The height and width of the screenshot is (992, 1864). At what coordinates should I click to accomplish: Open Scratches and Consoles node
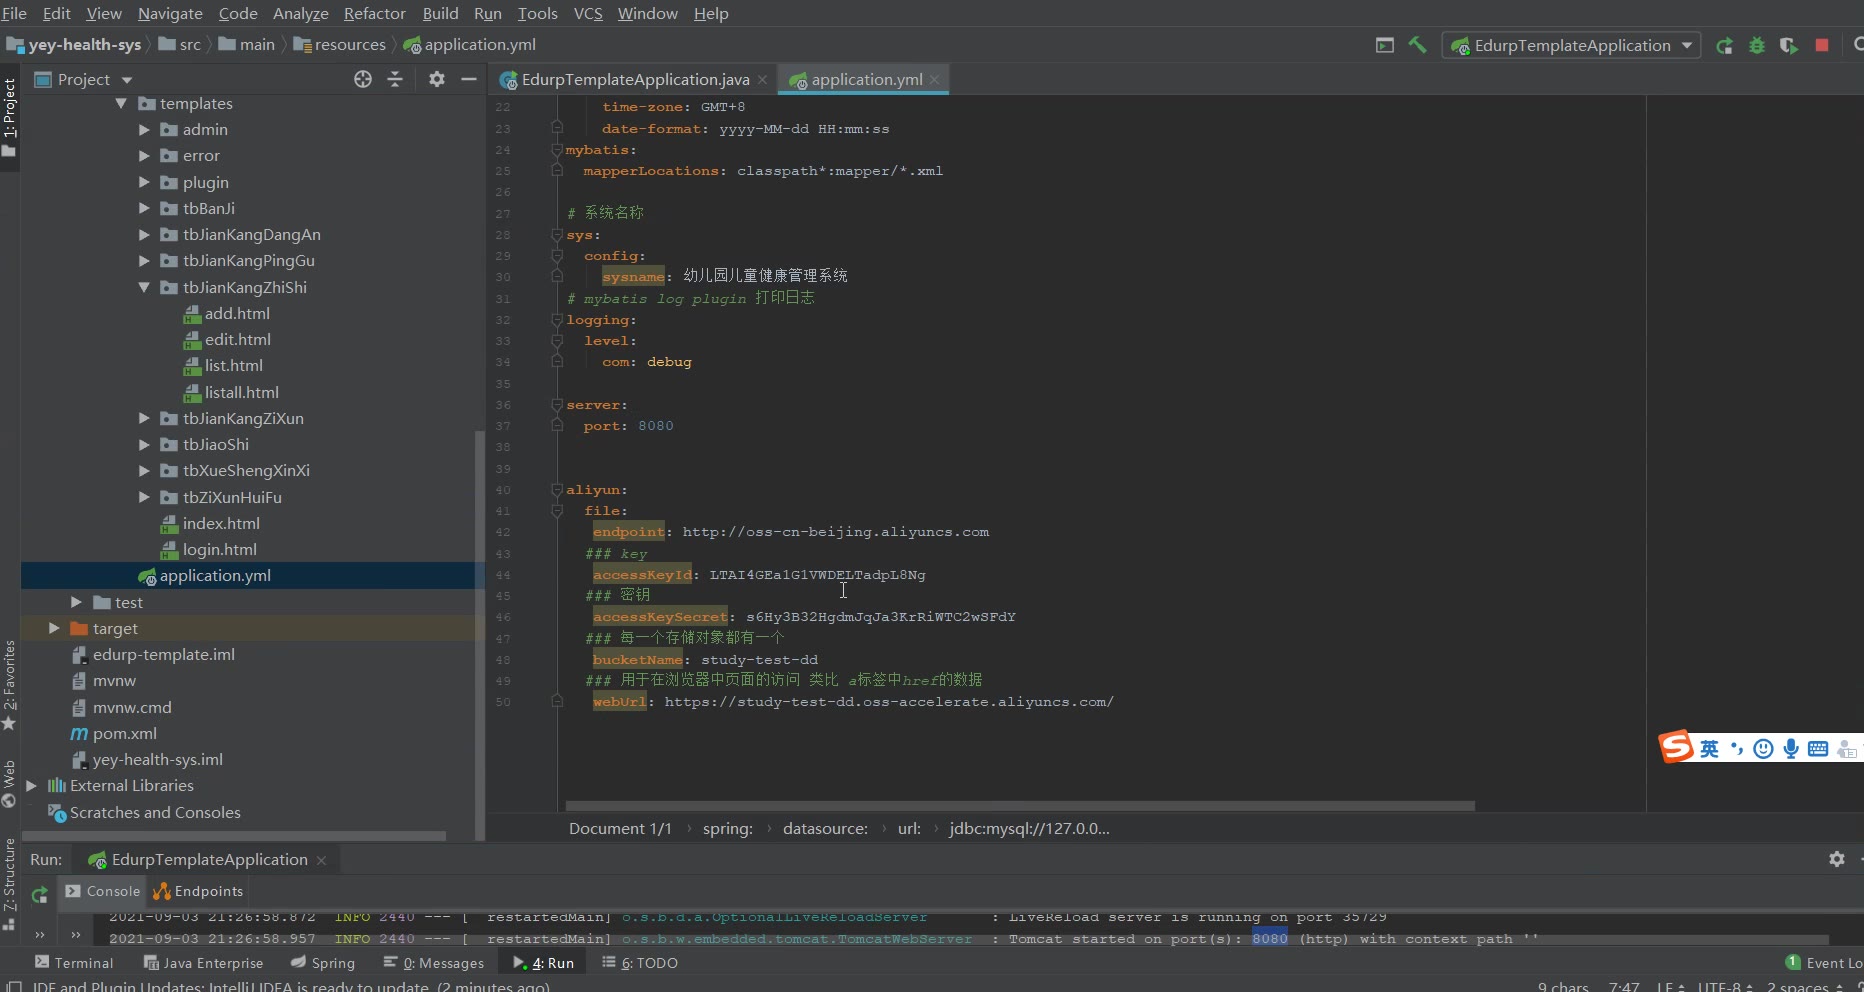(x=145, y=812)
